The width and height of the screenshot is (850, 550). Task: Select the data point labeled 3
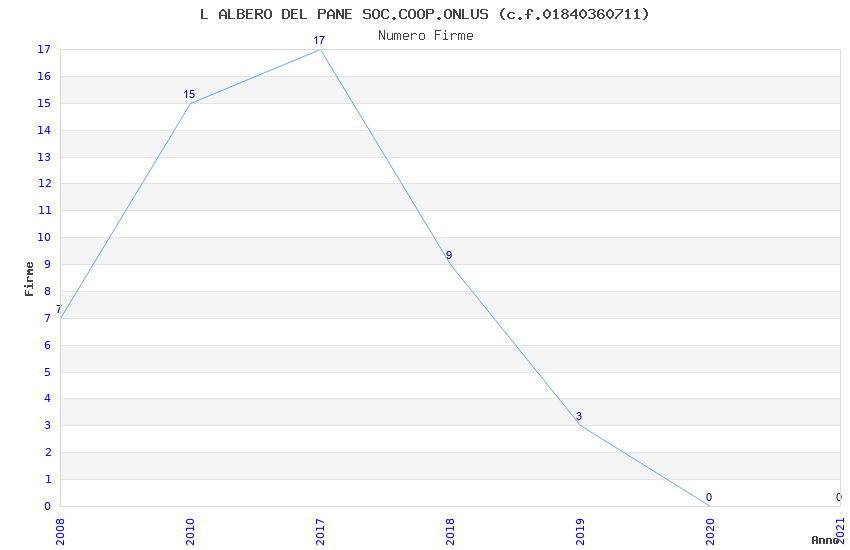click(580, 425)
